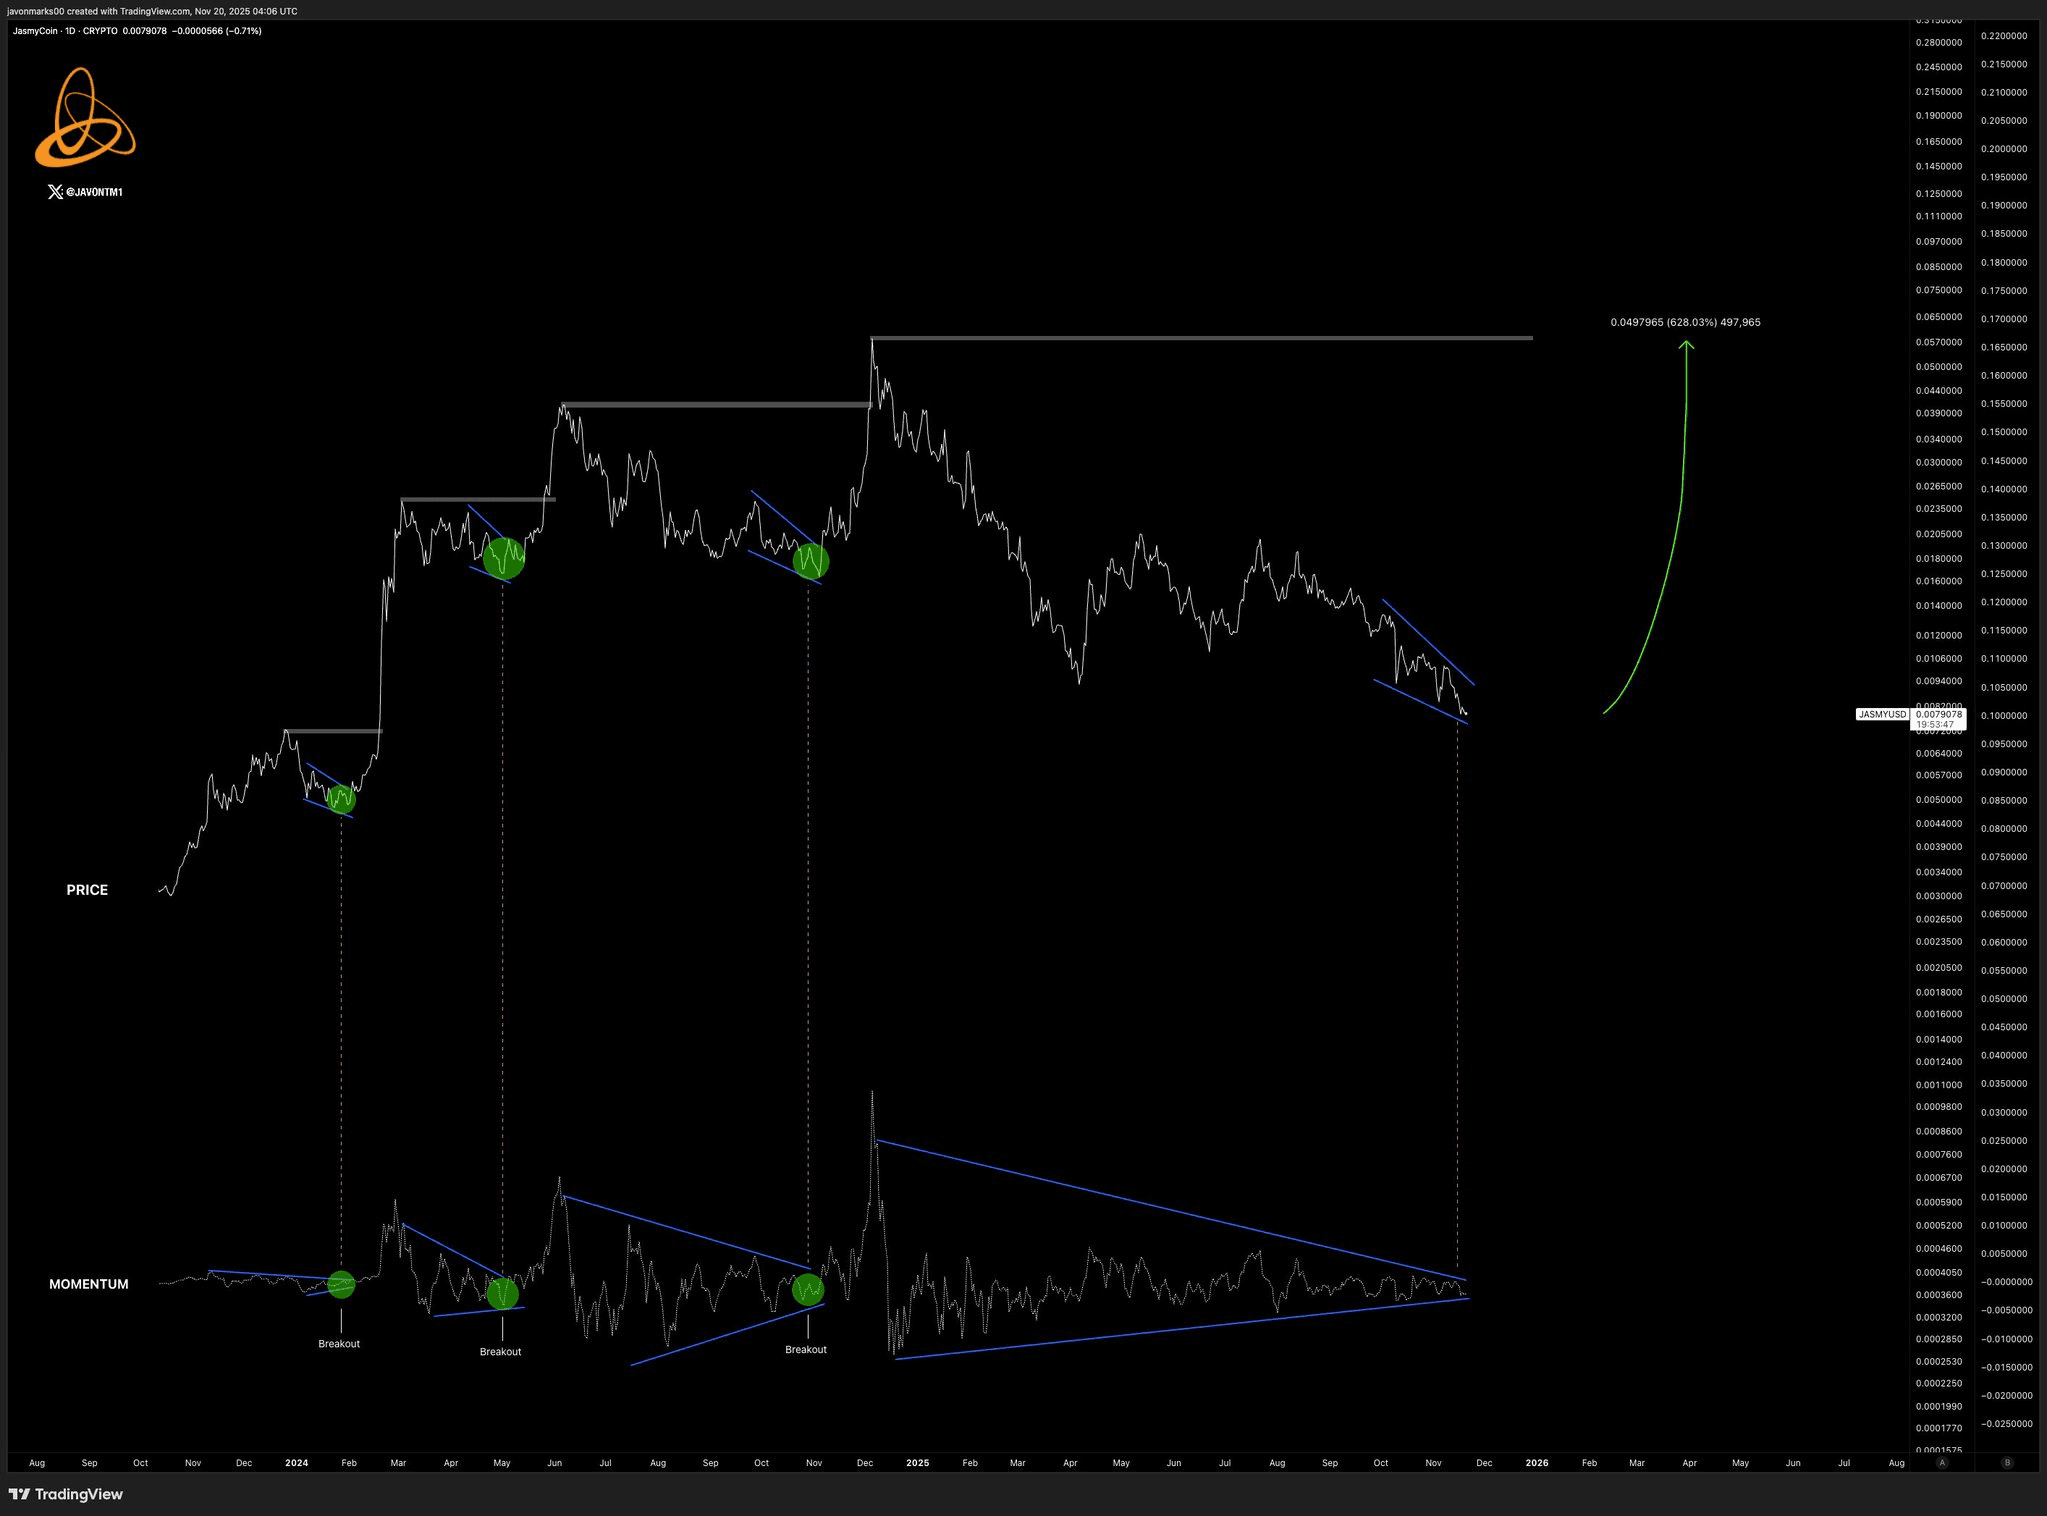Screen dimensions: 2047x1516
Task: Click the orange JasmyCoin logo
Action: (85, 118)
